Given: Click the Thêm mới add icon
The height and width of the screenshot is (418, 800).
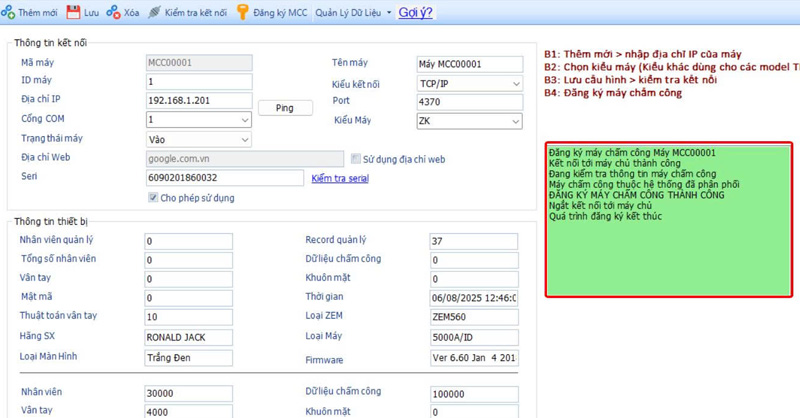Looking at the screenshot, I should [x=8, y=12].
